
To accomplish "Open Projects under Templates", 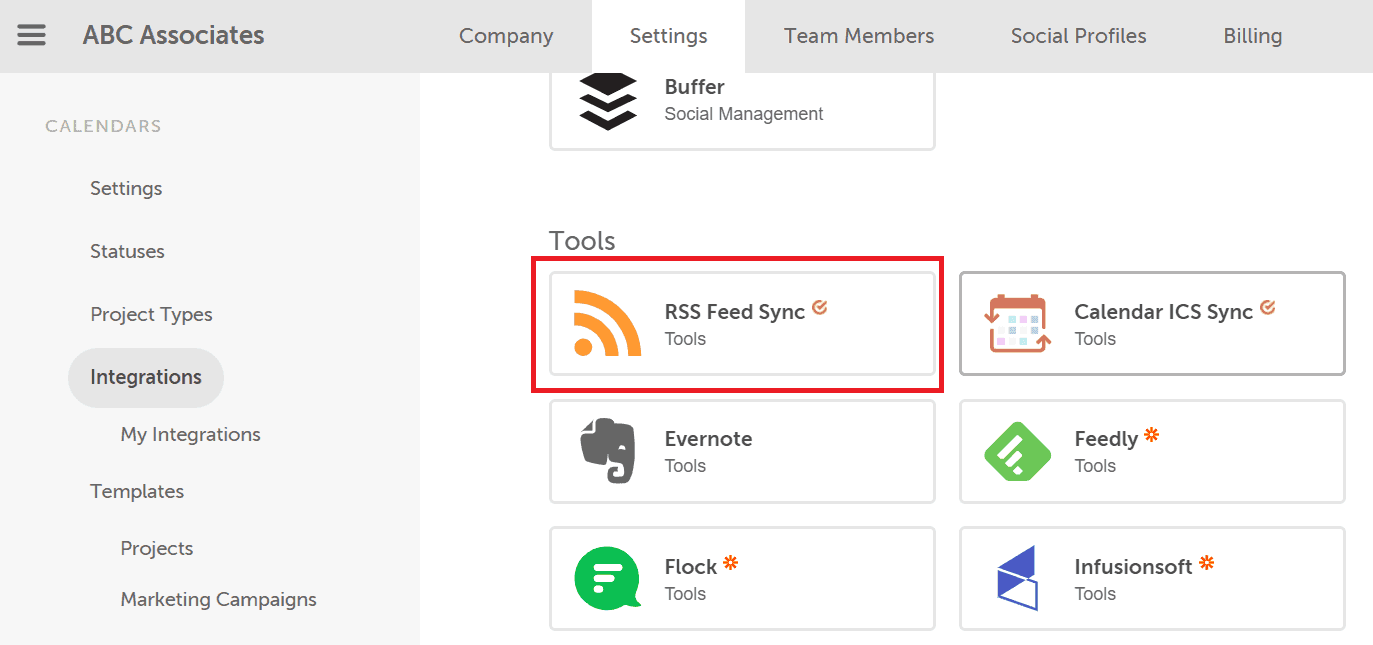I will (157, 548).
